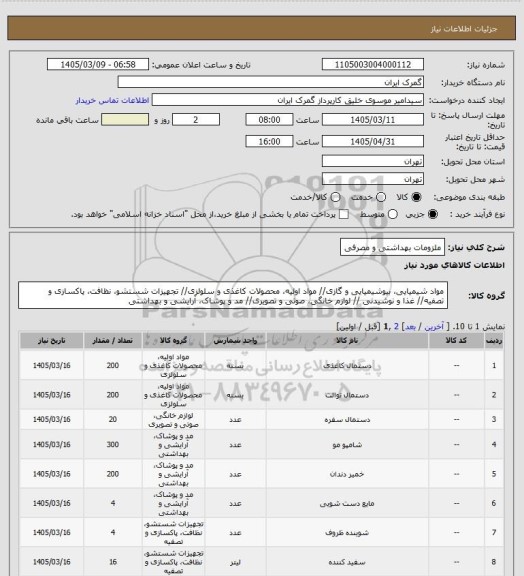Click the deadline time field 08:00
This screenshot has width=524, height=576.
(269, 120)
